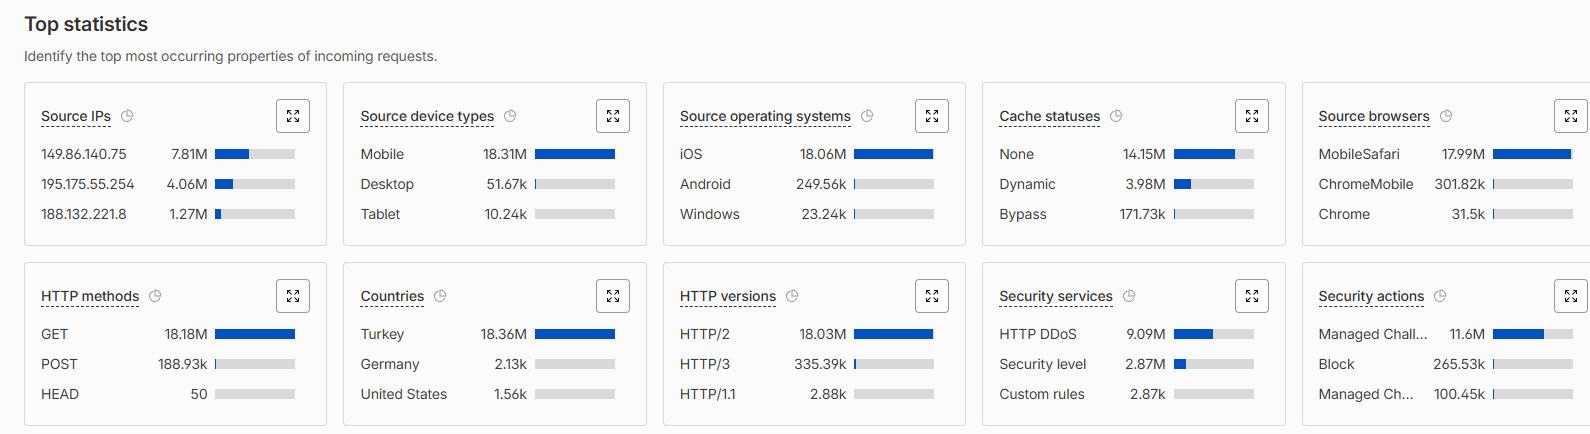Screen dimensions: 1590x434
Task: Open time chart icon beside Security actions
Action: tap(1440, 296)
